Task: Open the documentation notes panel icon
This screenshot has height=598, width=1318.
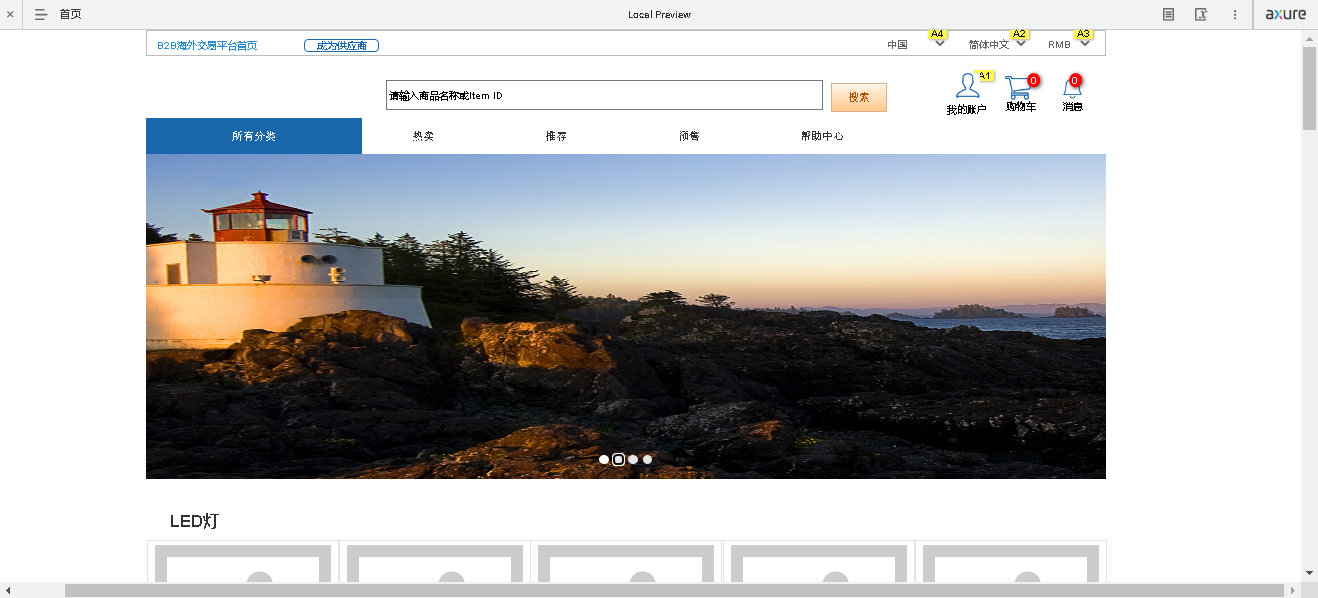Action: [1168, 14]
